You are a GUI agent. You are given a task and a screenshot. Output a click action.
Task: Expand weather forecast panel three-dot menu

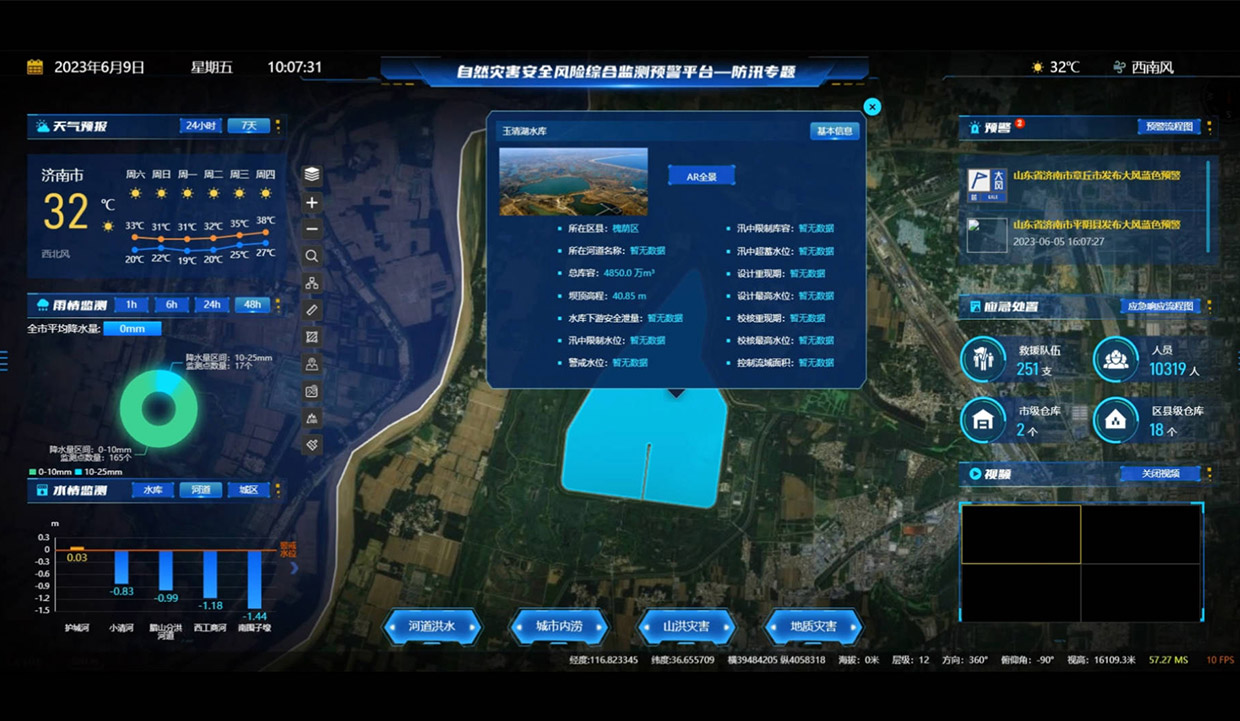click(278, 126)
